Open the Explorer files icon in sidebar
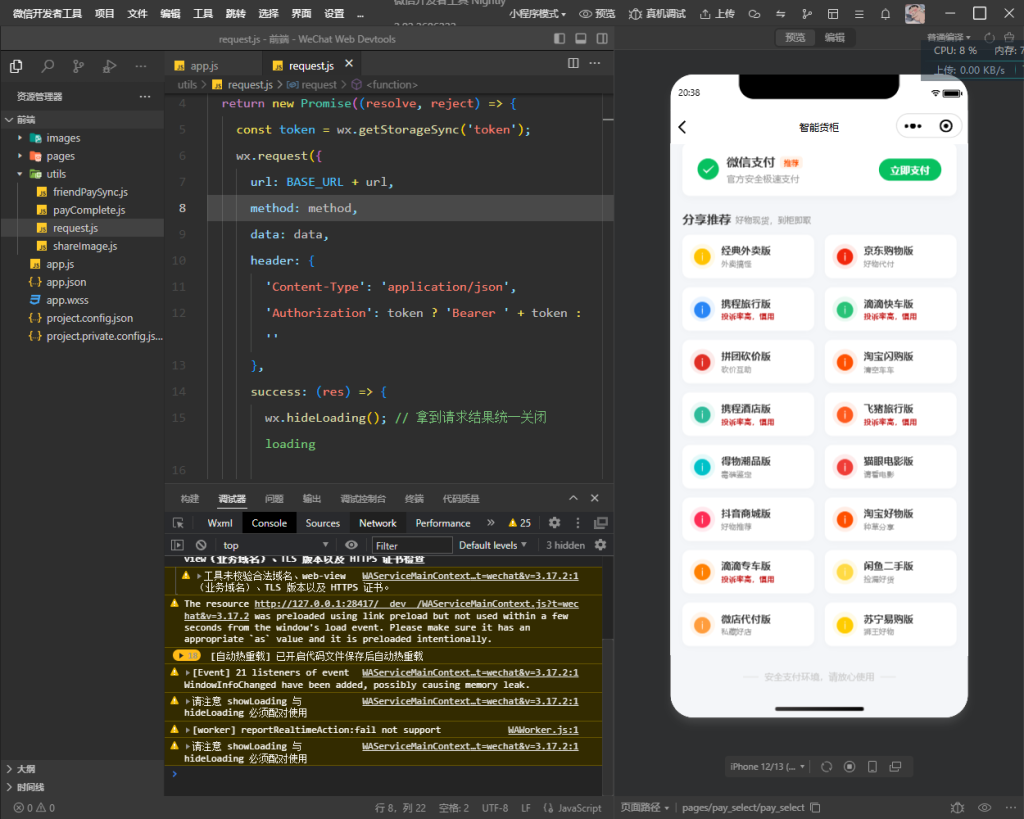 click(16, 66)
